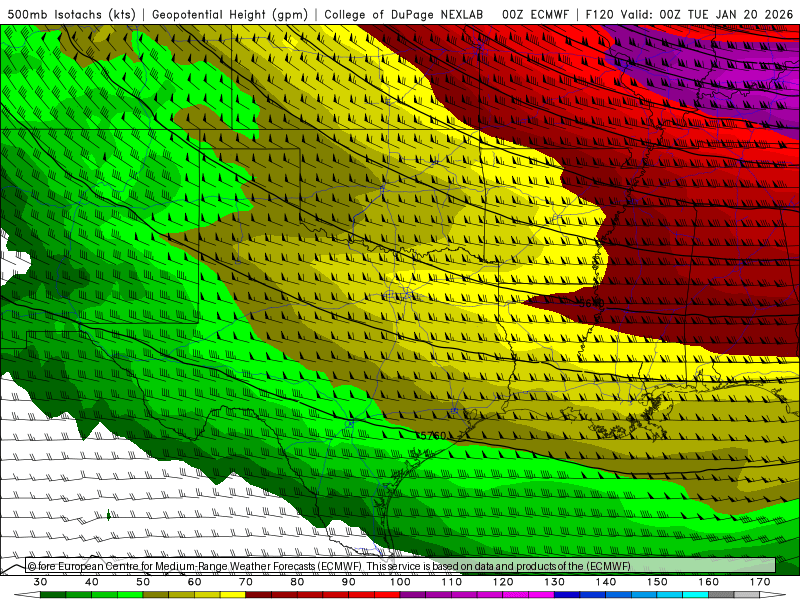The height and width of the screenshot is (600, 800).
Task: Click the 70 label on the color scale
Action: (x=246, y=582)
